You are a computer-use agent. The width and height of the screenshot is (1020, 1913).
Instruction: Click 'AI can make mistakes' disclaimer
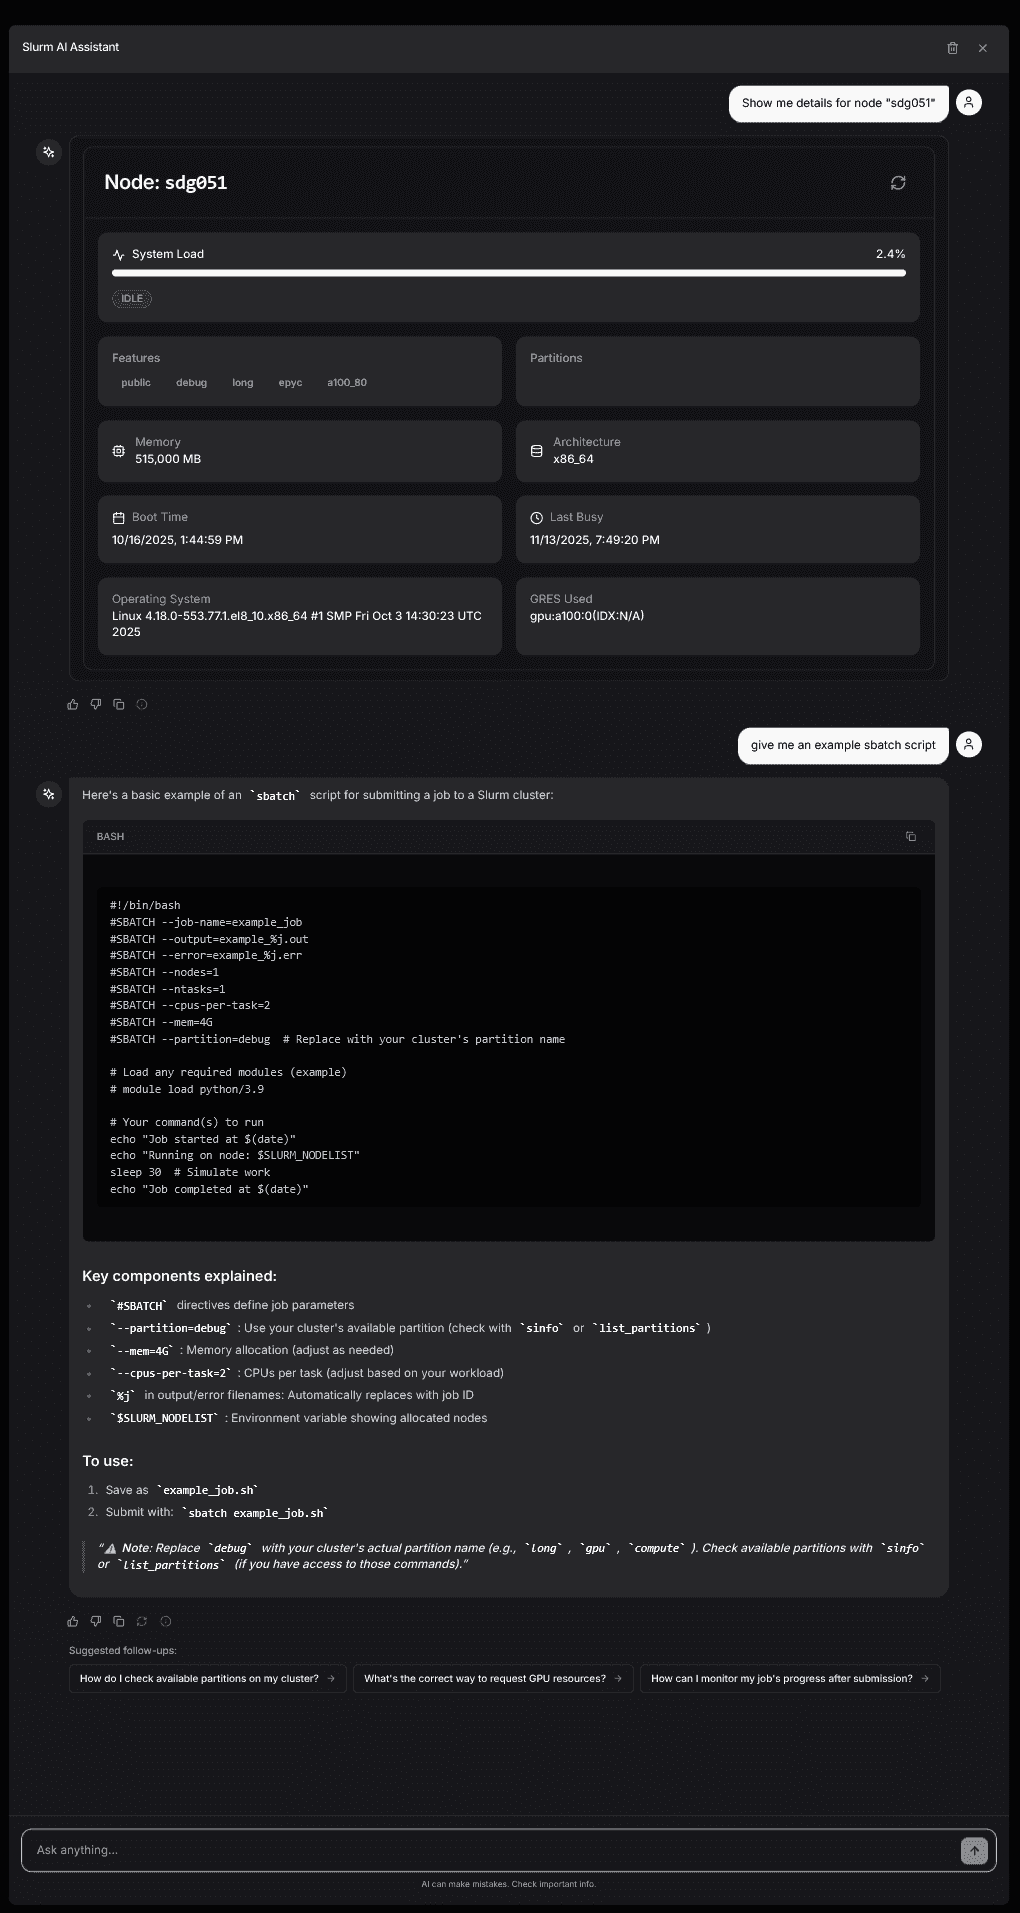[x=509, y=1884]
